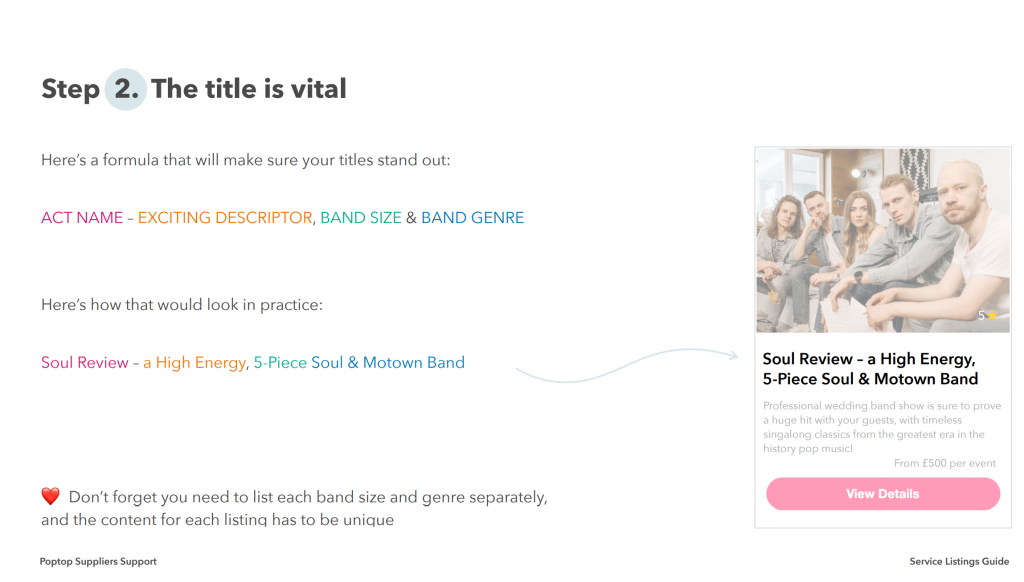This screenshot has height=582, width=1024.
Task: Open Service Listings Guide footer link
Action: tap(959, 562)
